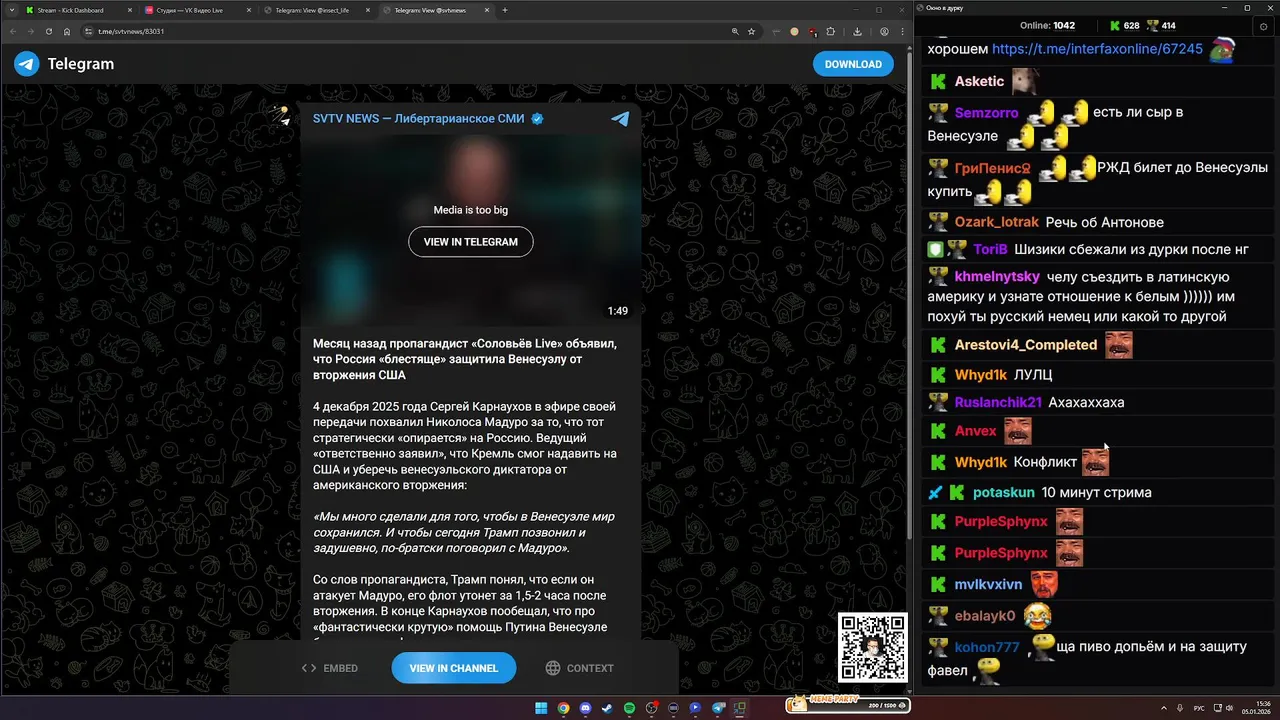Image resolution: width=1280 pixels, height=720 pixels.
Task: Open the zoom magnifier in the address bar
Action: point(735,31)
